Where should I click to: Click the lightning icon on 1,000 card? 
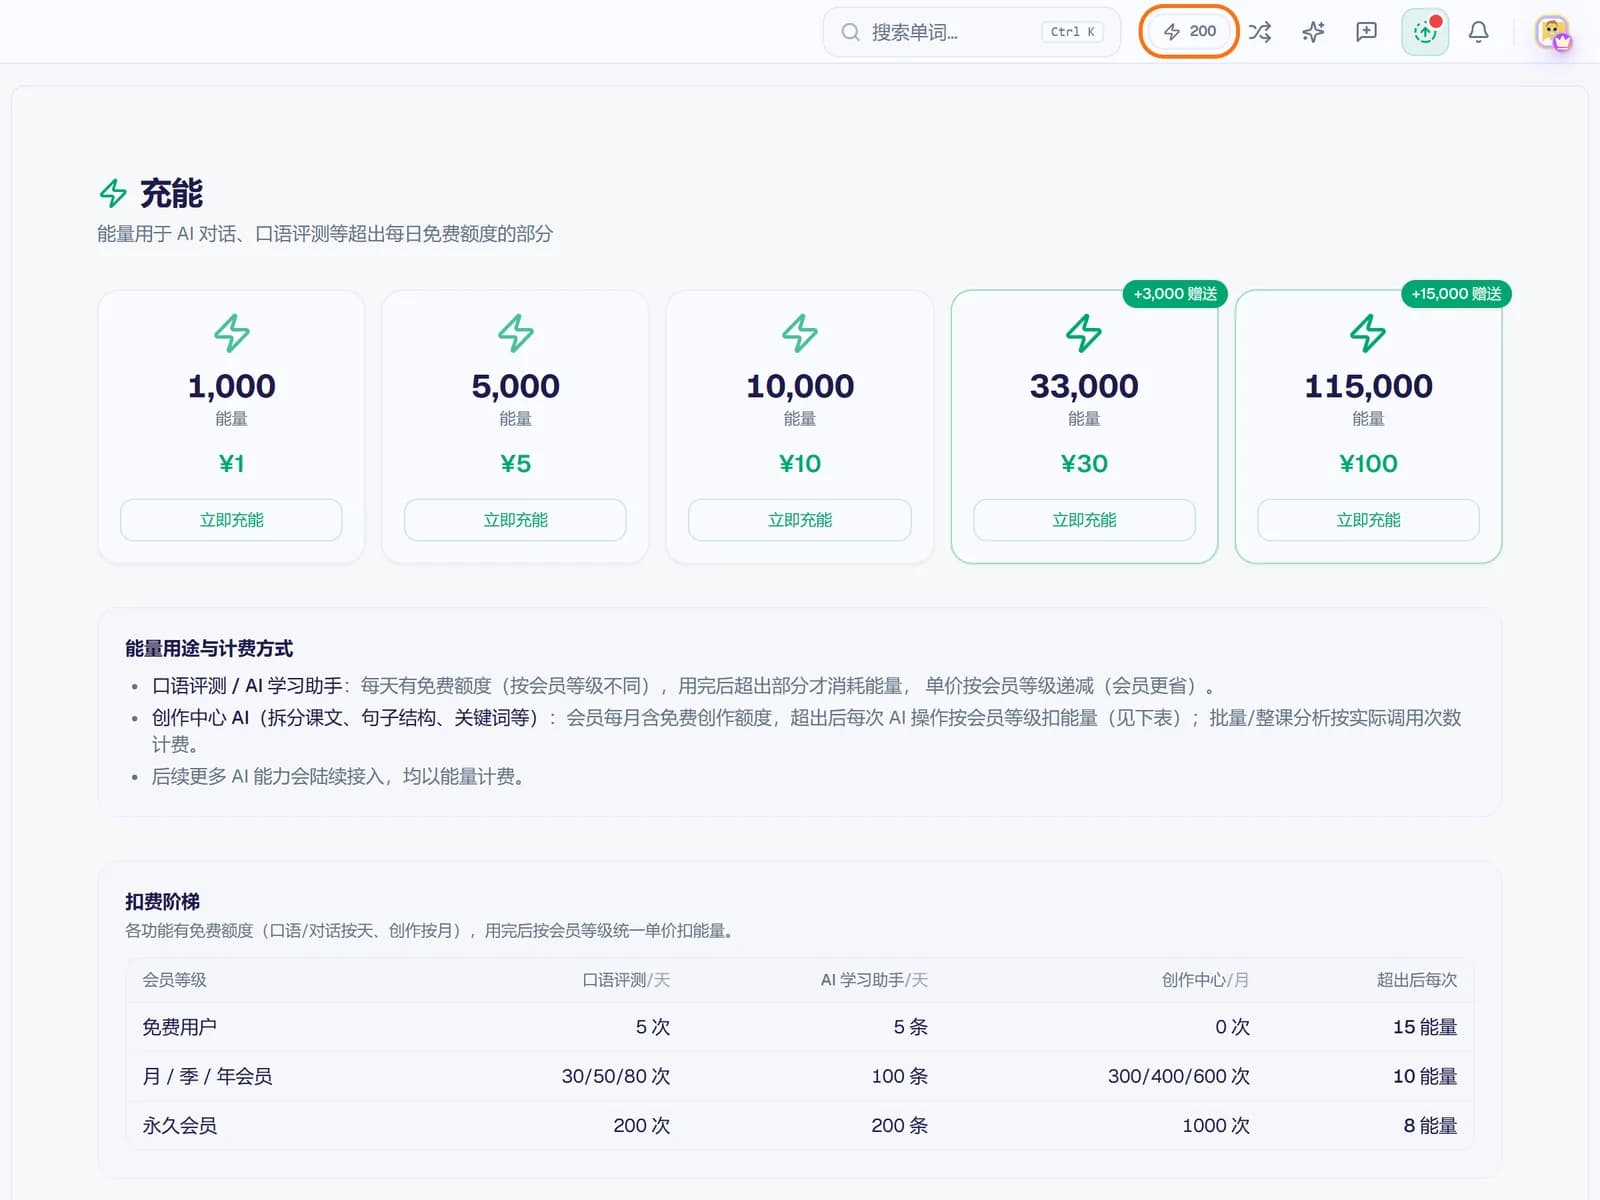point(231,333)
